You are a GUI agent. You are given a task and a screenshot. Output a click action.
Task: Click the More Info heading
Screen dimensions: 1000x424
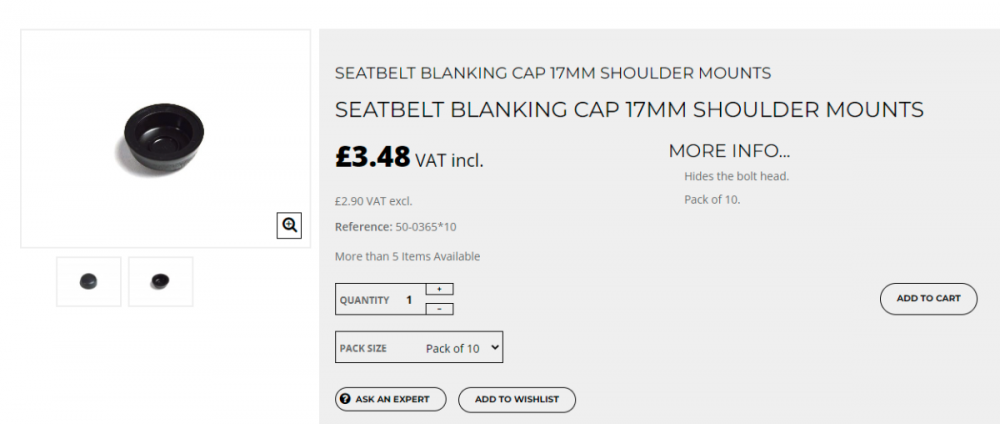coord(729,151)
